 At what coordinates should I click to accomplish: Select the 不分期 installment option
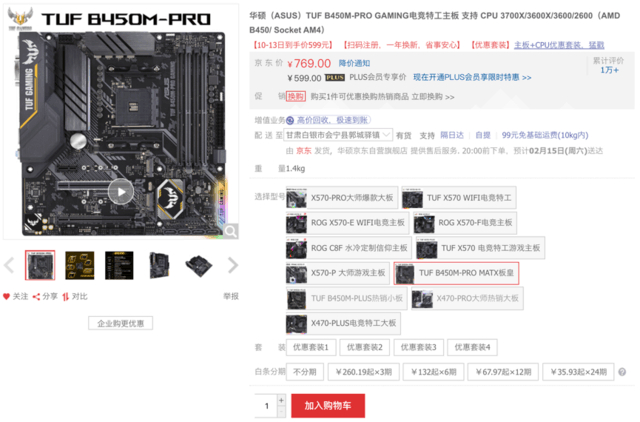305,372
